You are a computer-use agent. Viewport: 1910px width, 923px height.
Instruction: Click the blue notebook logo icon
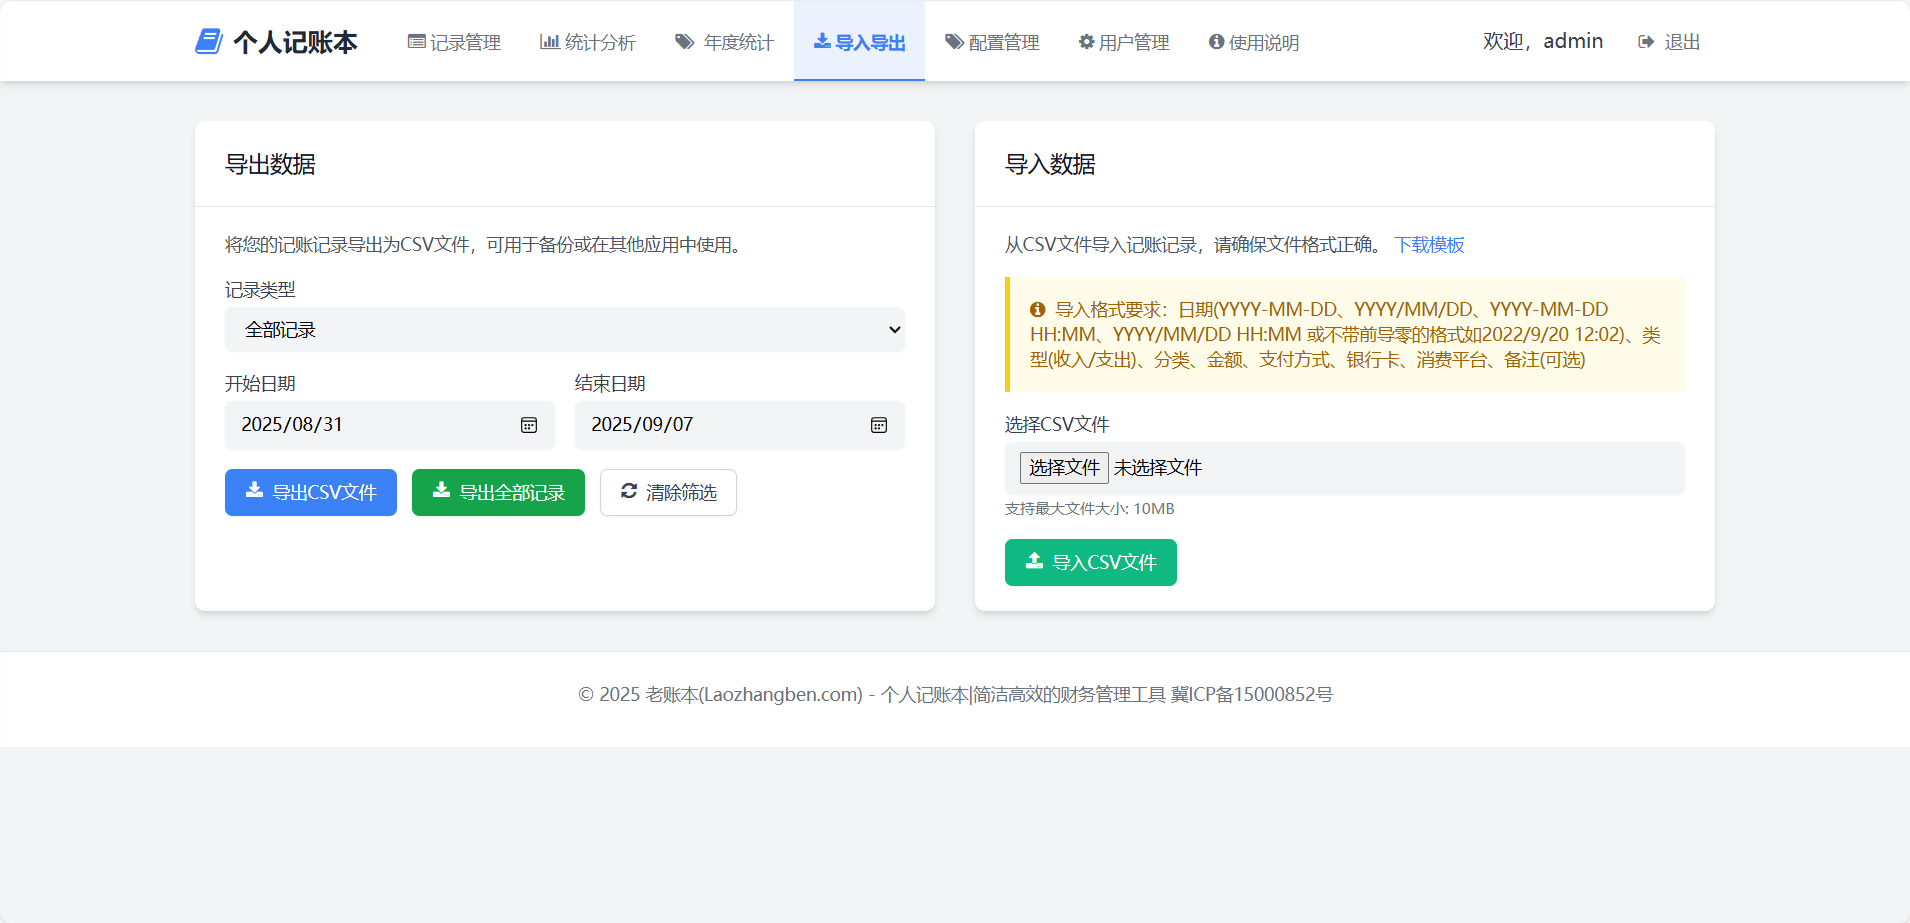208,42
